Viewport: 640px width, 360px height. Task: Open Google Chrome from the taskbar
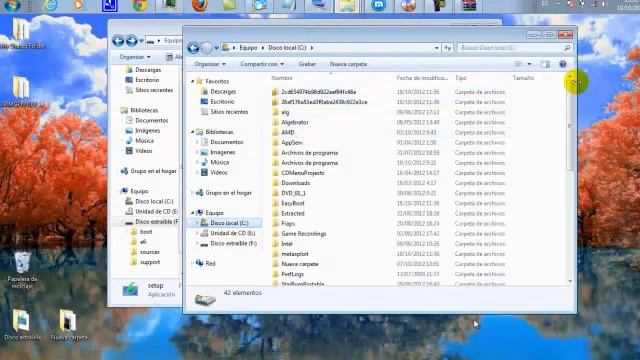pos(140,5)
